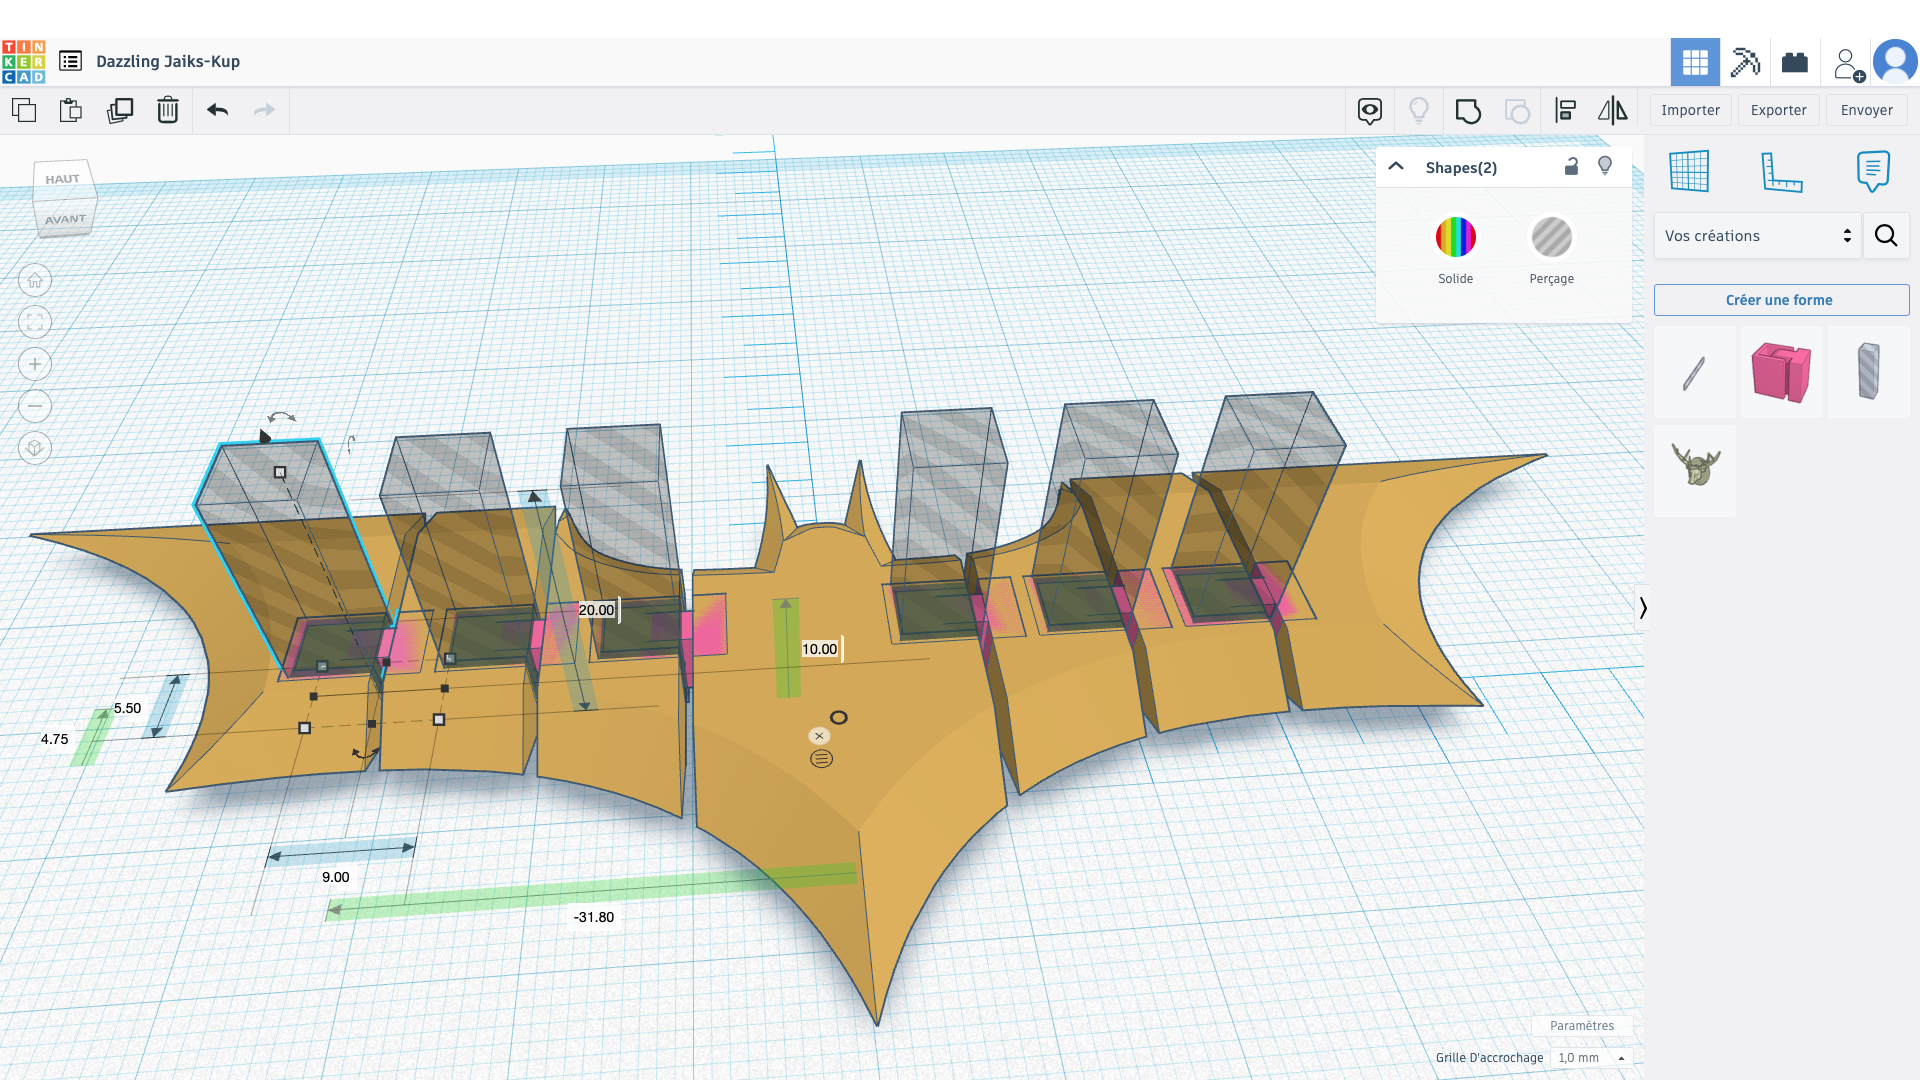This screenshot has height=1080, width=1920.
Task: Open the Paramètres grid settings
Action: click(1581, 1026)
